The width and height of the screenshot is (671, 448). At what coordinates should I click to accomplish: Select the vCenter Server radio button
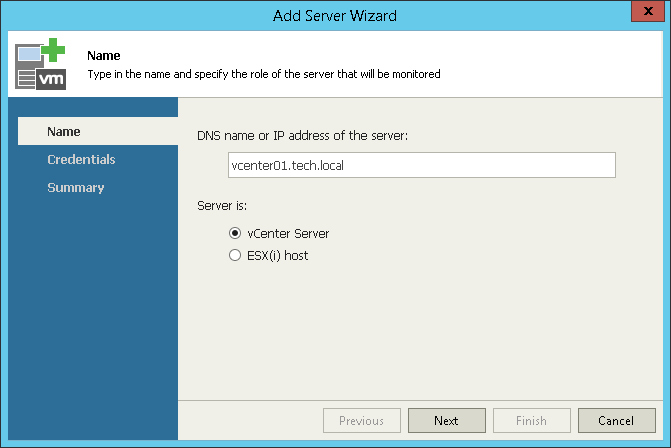pos(235,234)
